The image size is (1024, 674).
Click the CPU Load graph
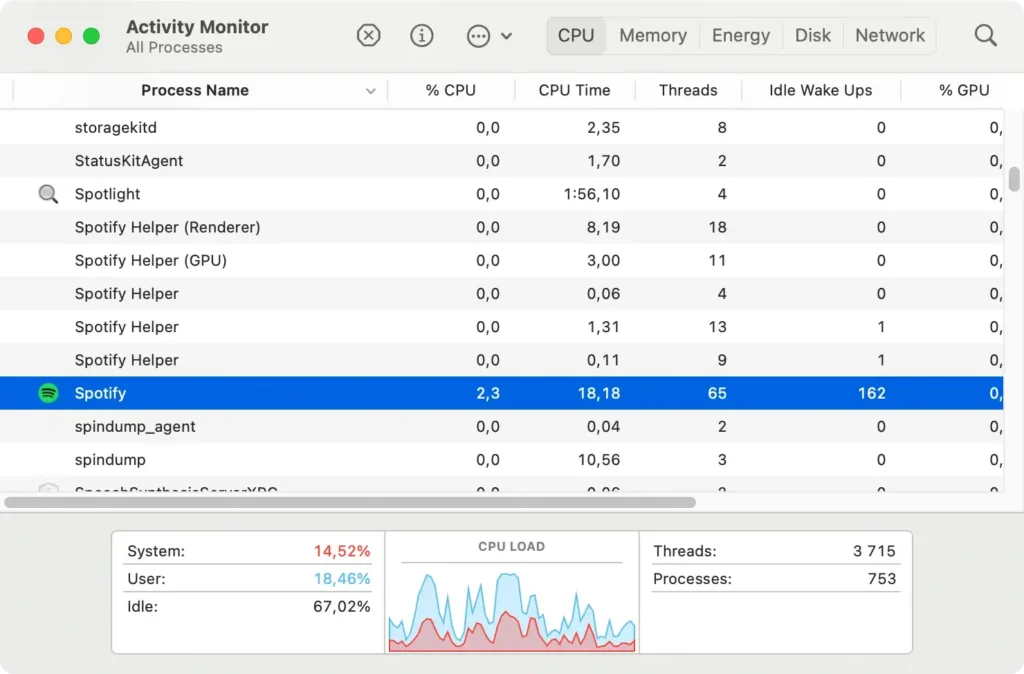(x=511, y=605)
